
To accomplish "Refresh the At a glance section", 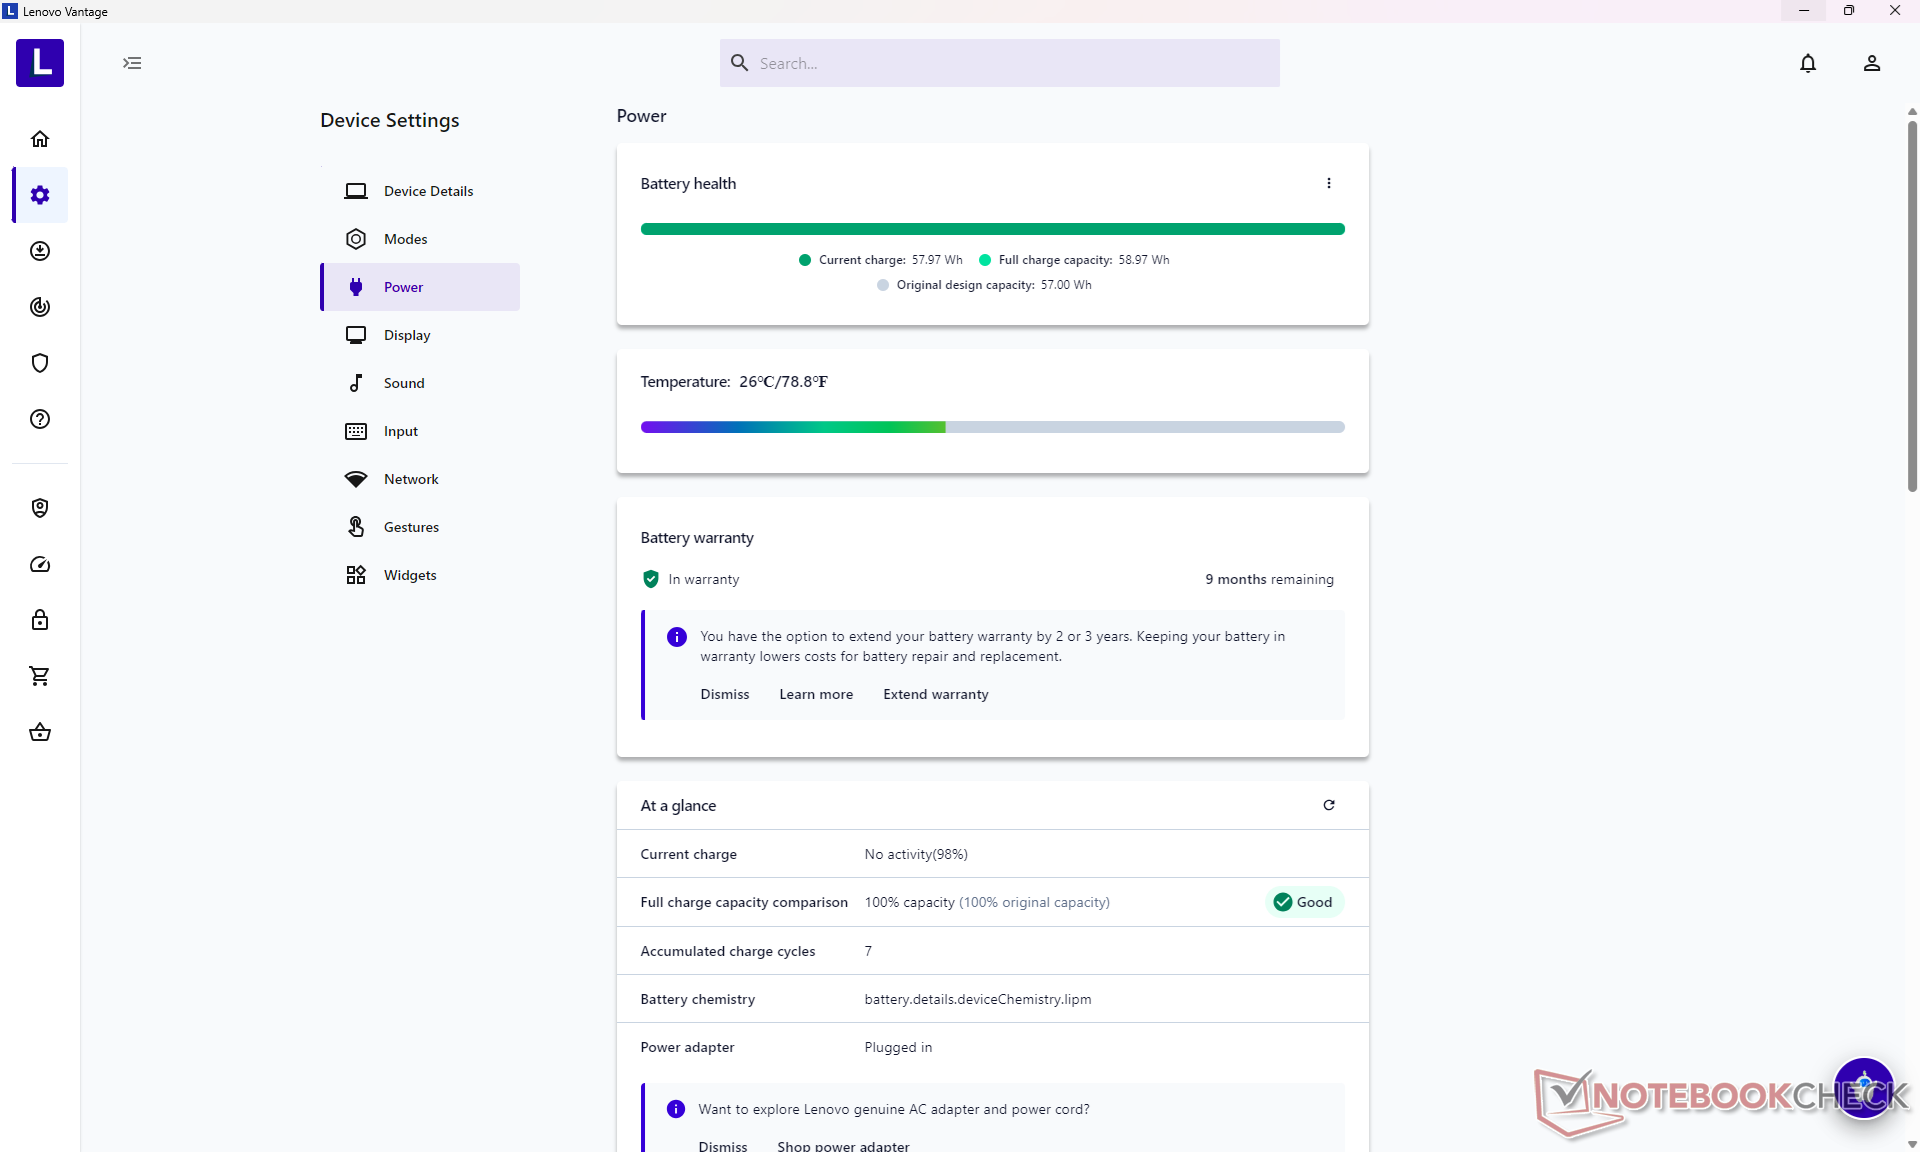I will point(1328,805).
